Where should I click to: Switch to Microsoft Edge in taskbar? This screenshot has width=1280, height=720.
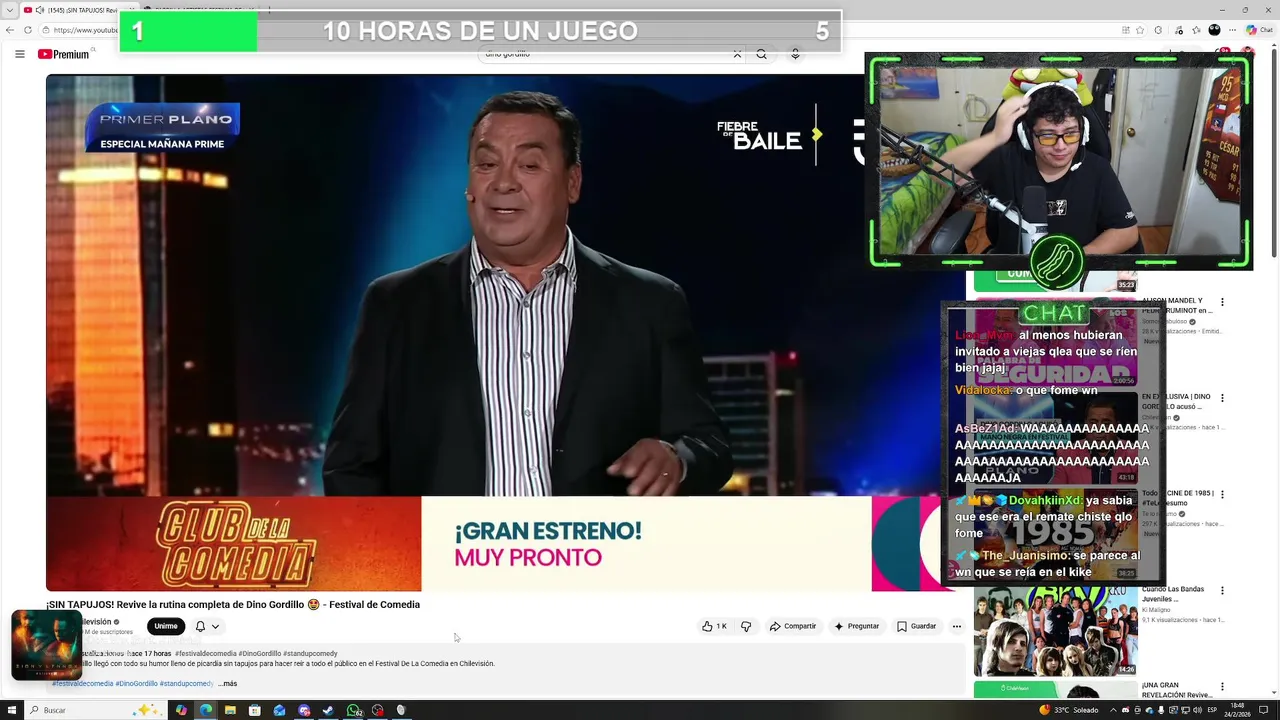click(x=206, y=710)
